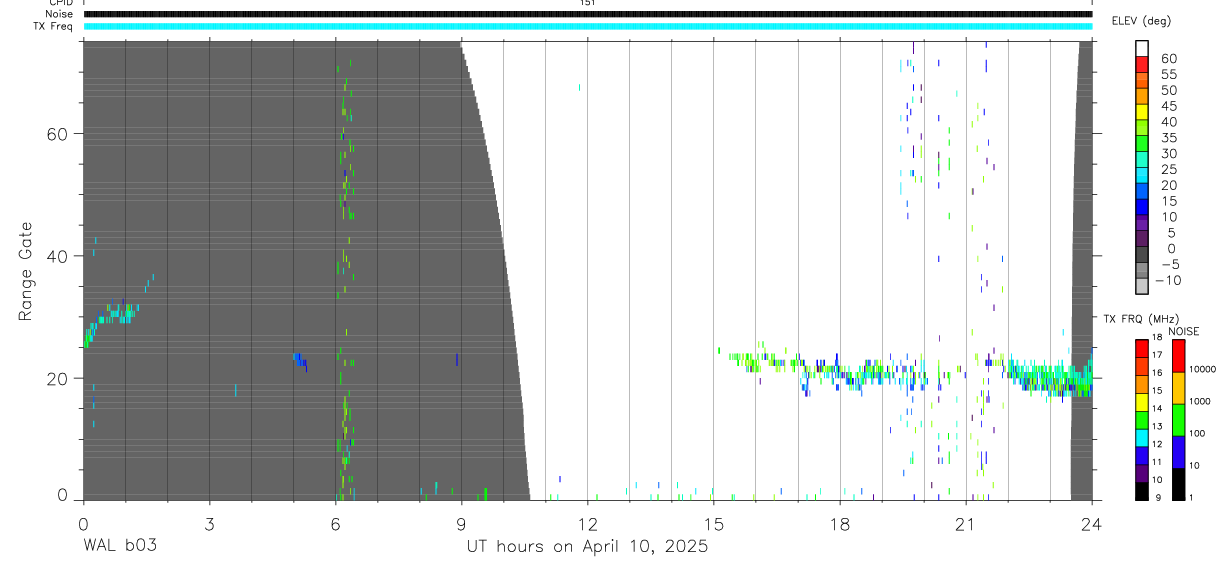This screenshot has height=567, width=1228.
Task: Click the CPID label at top left
Action: point(59,3)
